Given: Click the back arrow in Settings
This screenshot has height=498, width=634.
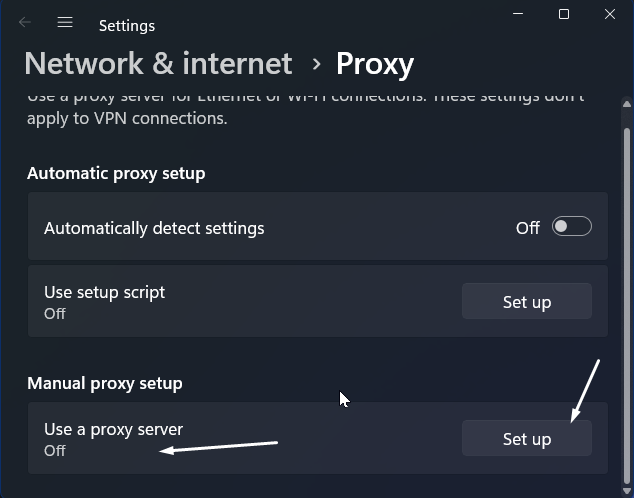Looking at the screenshot, I should 25,22.
